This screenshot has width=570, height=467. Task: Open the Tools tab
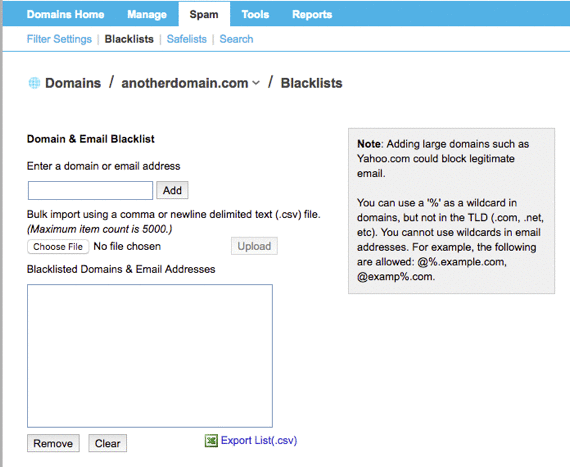(x=255, y=15)
